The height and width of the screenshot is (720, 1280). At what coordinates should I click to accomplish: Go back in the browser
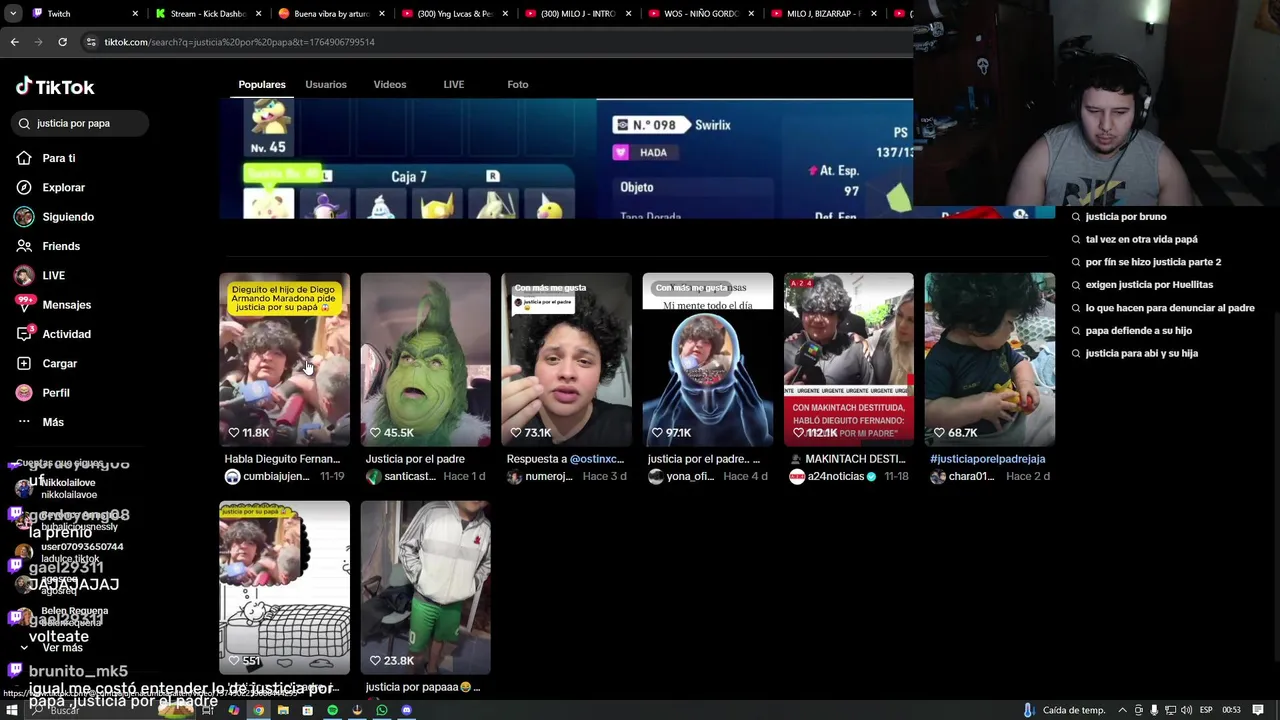[x=14, y=42]
